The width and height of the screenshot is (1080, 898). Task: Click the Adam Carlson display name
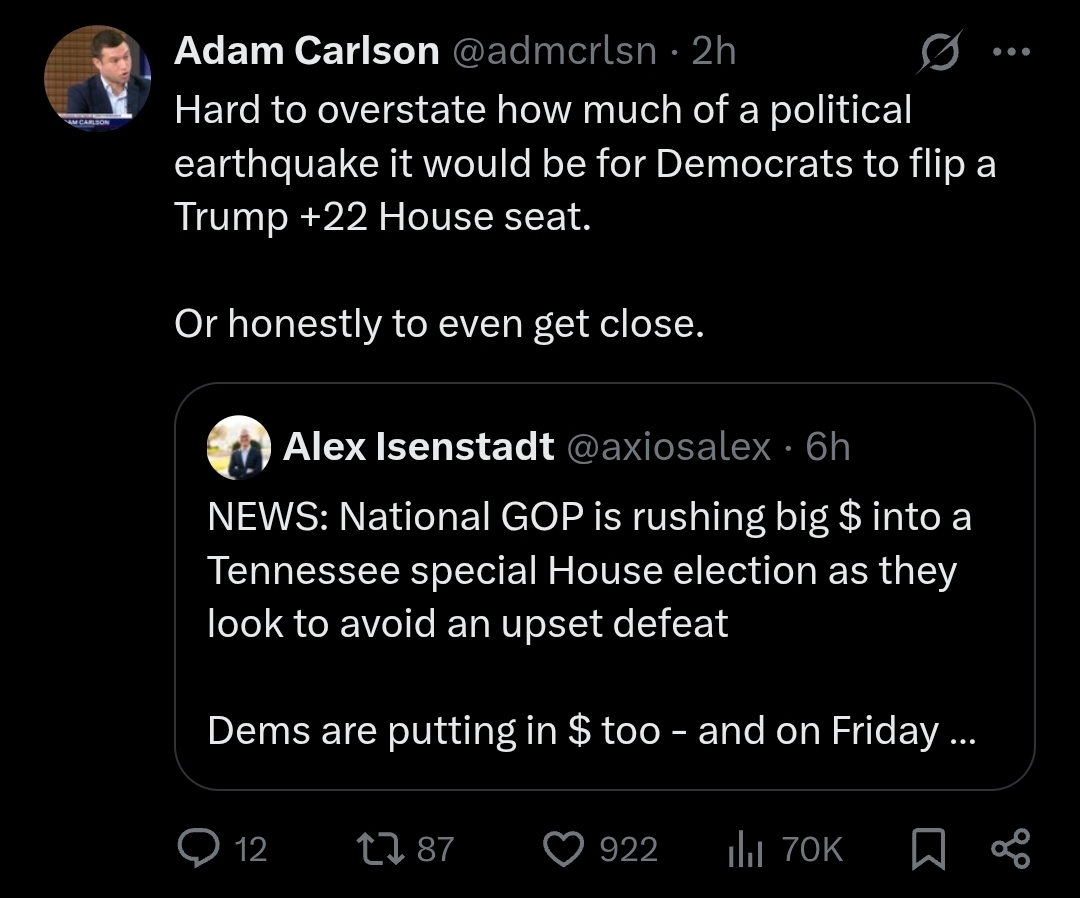pyautogui.click(x=306, y=52)
